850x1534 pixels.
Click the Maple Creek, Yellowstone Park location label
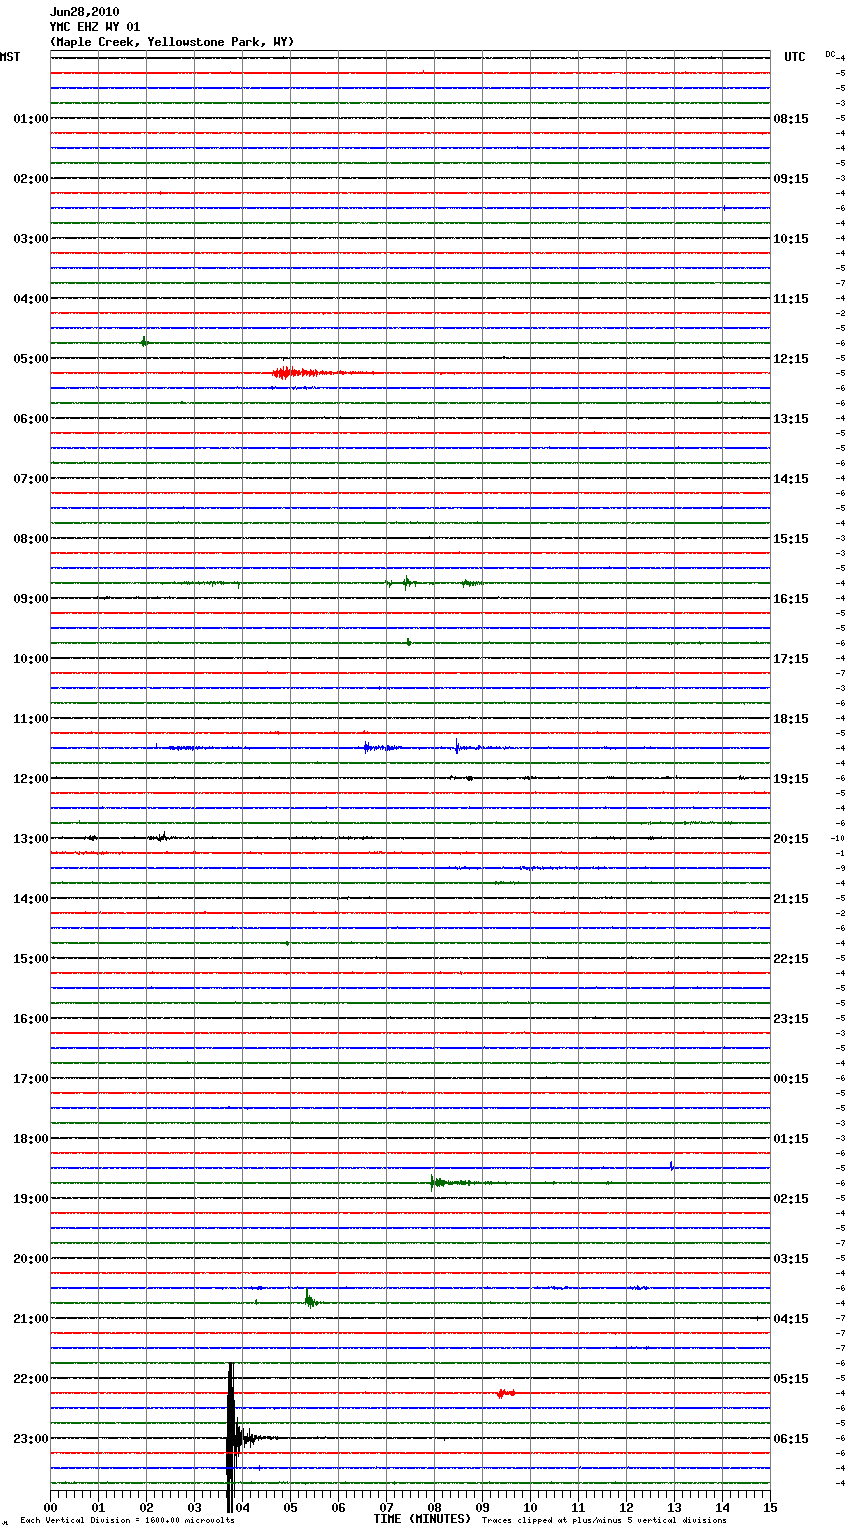(x=172, y=42)
